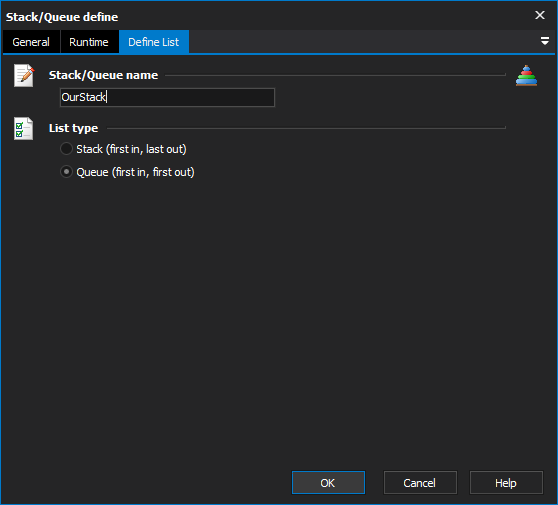Image resolution: width=558 pixels, height=505 pixels.
Task: Click the checklist document icon beside List type
Action: [x=23, y=128]
